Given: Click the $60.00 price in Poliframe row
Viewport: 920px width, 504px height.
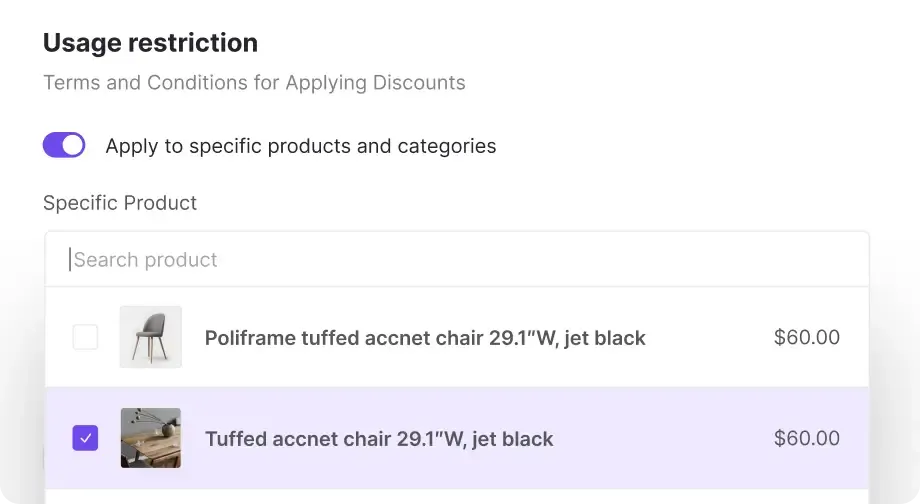Looking at the screenshot, I should pyautogui.click(x=807, y=337).
